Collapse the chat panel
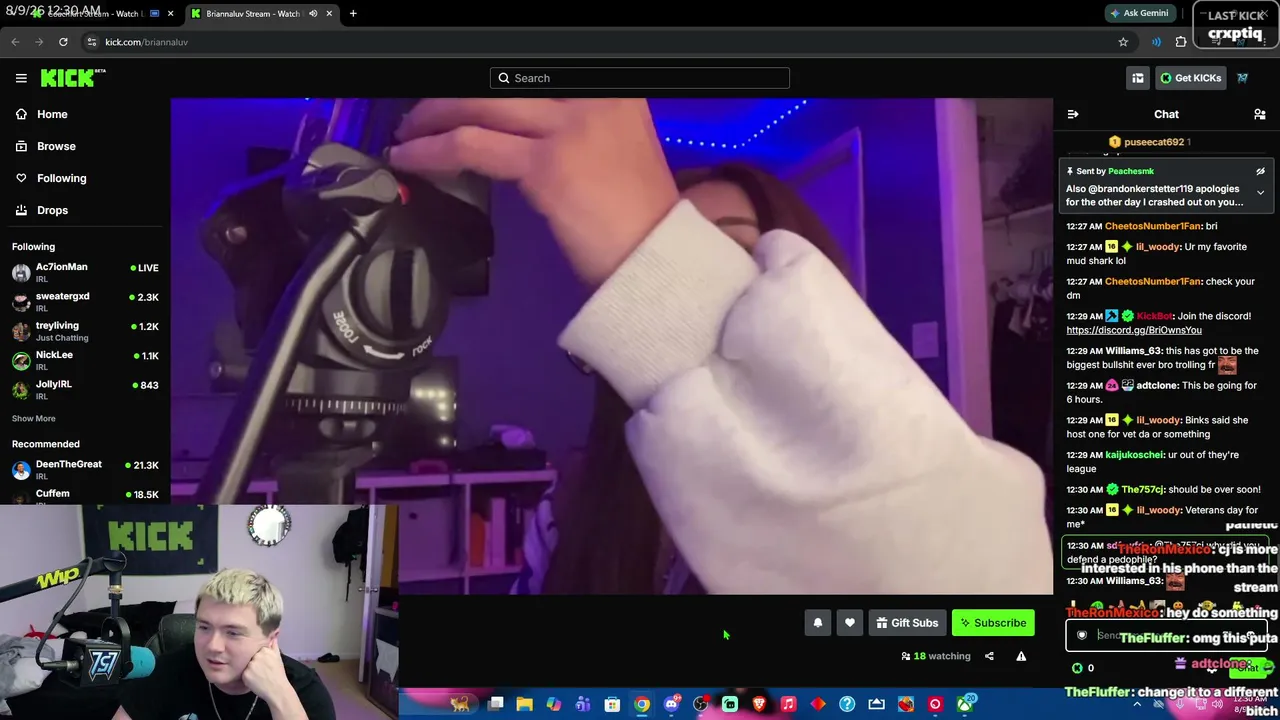This screenshot has height=720, width=1280. coord(1073,115)
